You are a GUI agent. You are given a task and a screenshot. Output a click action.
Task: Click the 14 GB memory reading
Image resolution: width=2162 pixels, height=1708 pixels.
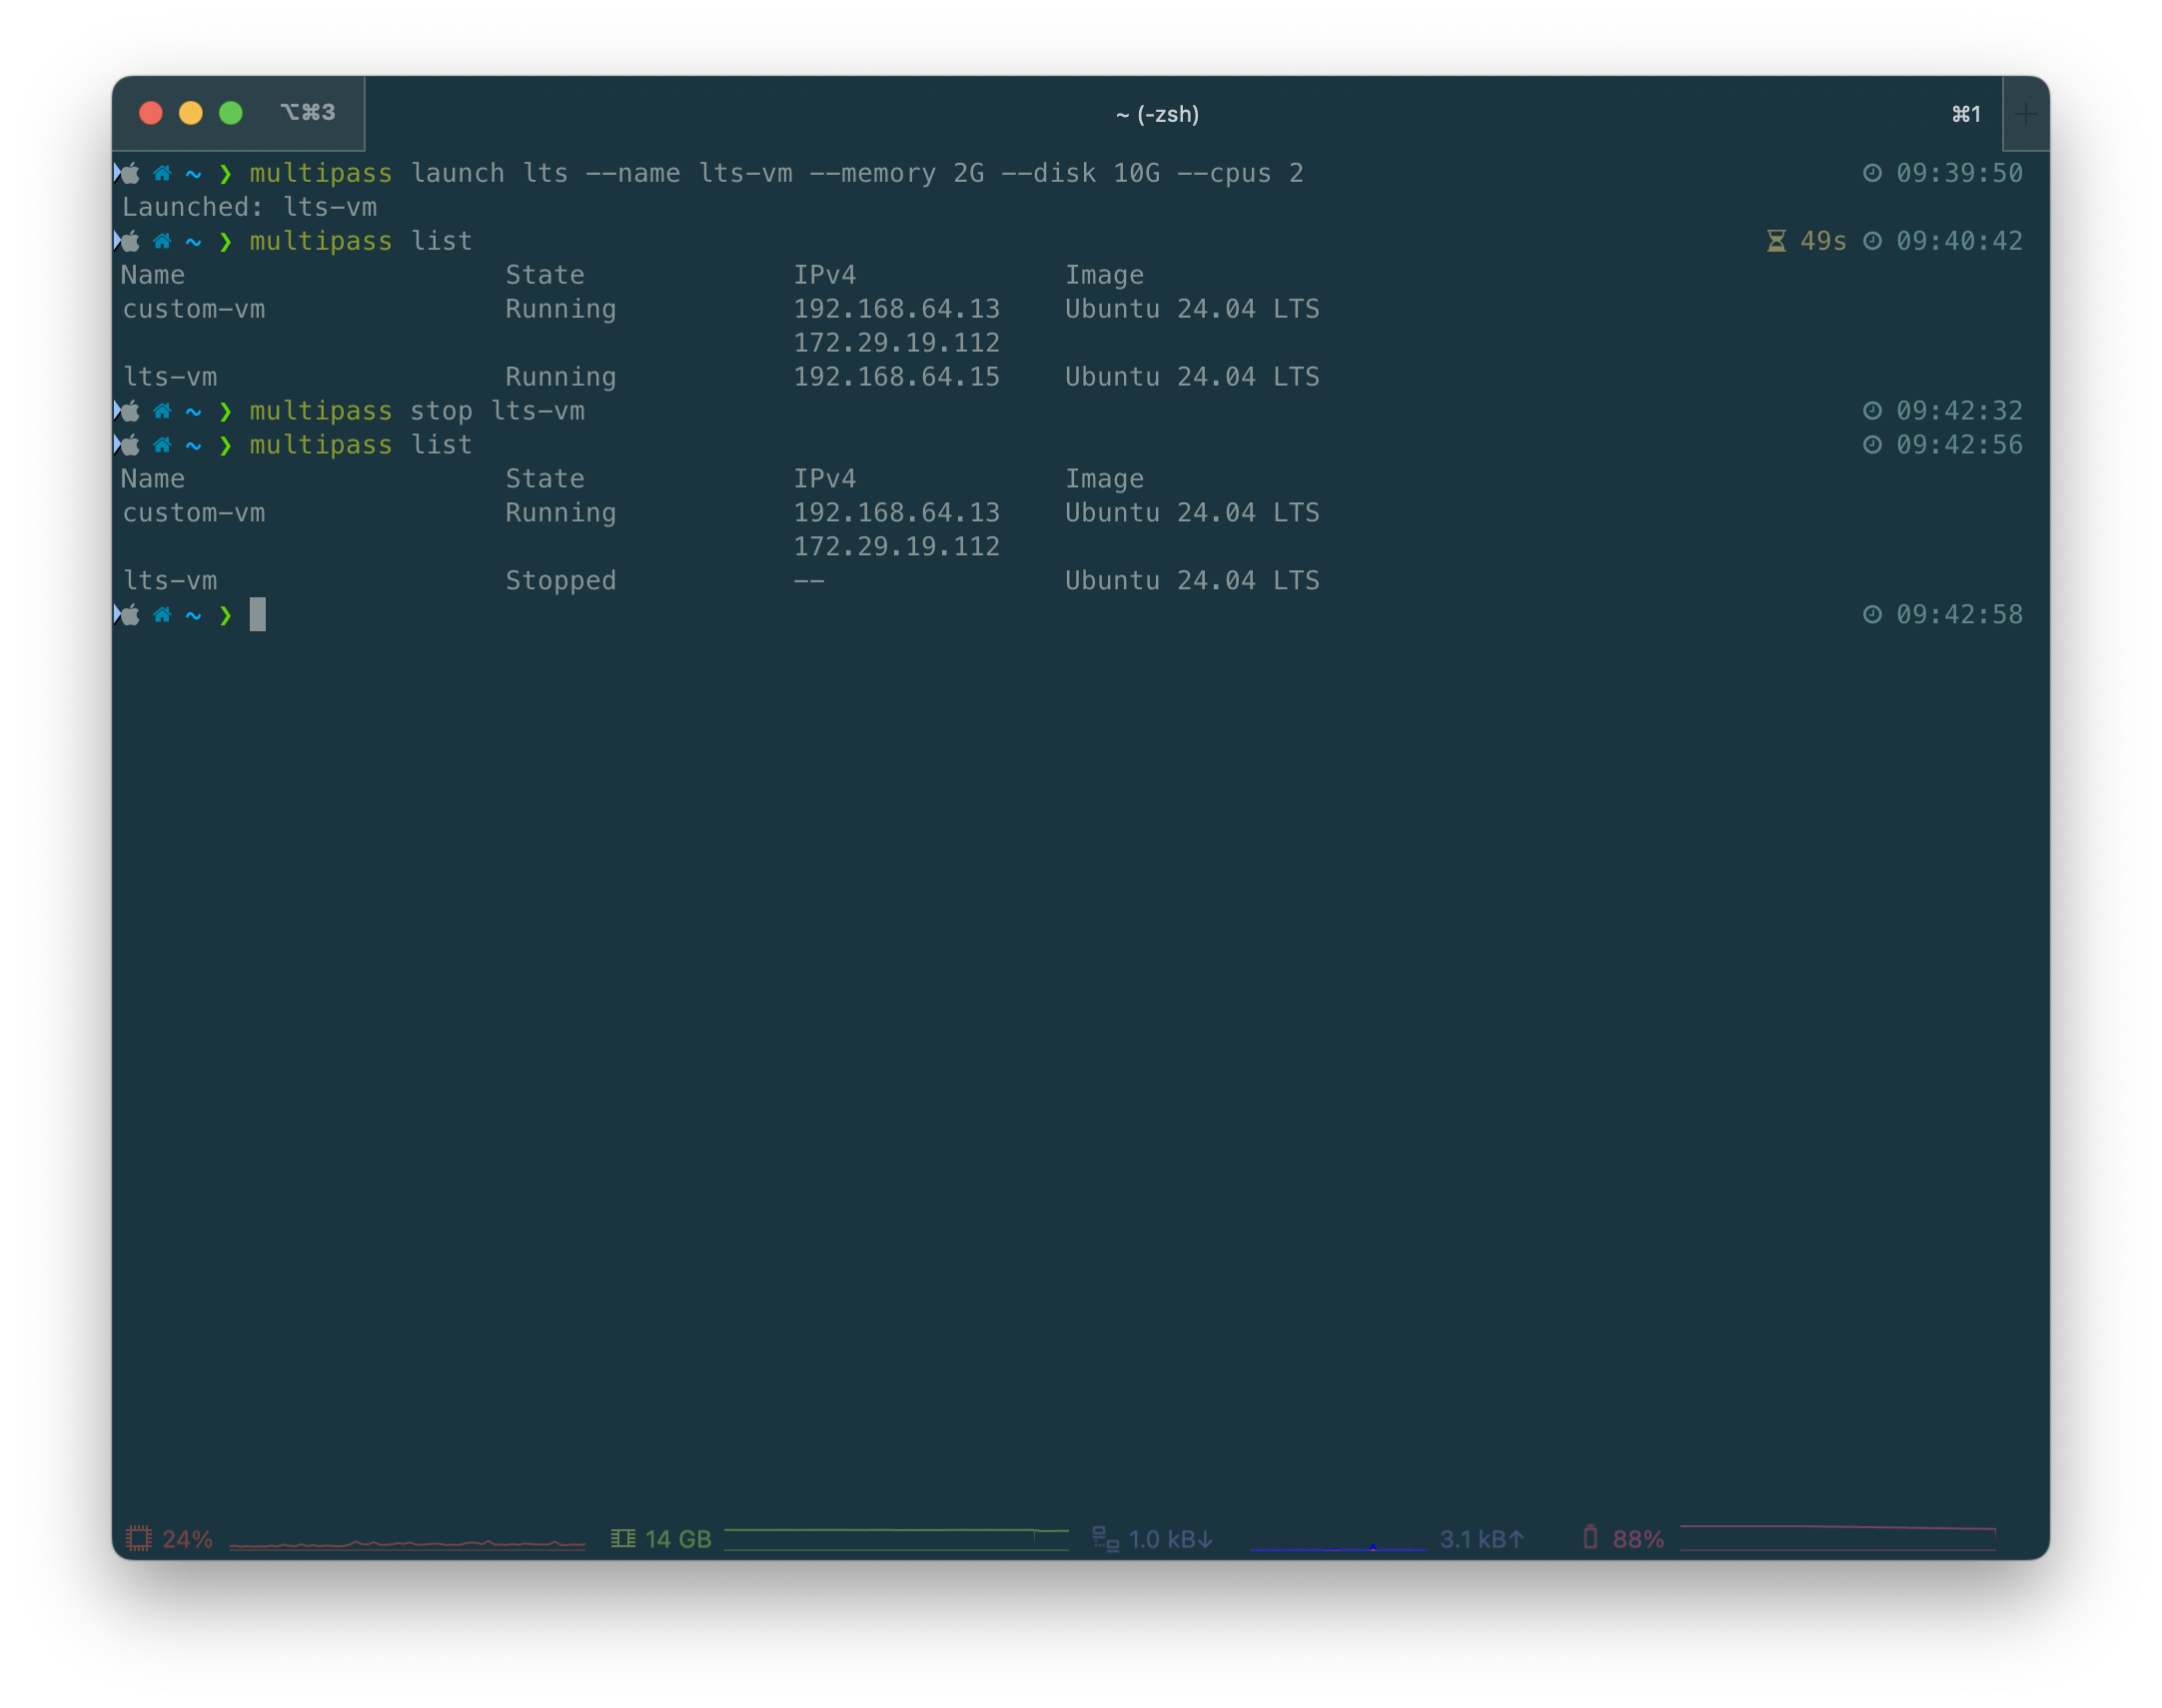(x=678, y=1539)
